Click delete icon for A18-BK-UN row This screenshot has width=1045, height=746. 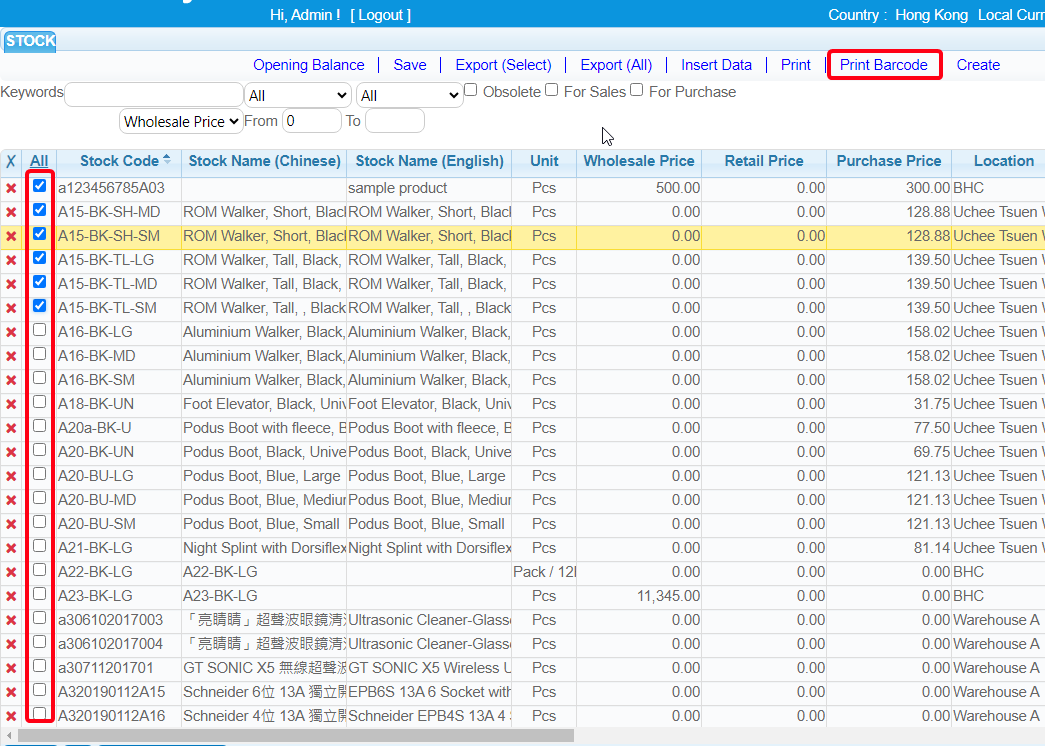pyautogui.click(x=11, y=404)
